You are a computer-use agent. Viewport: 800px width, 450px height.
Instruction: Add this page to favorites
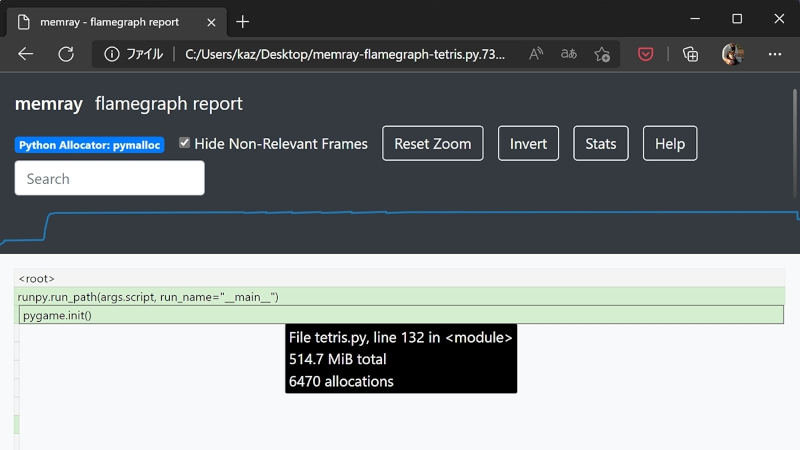(x=602, y=54)
